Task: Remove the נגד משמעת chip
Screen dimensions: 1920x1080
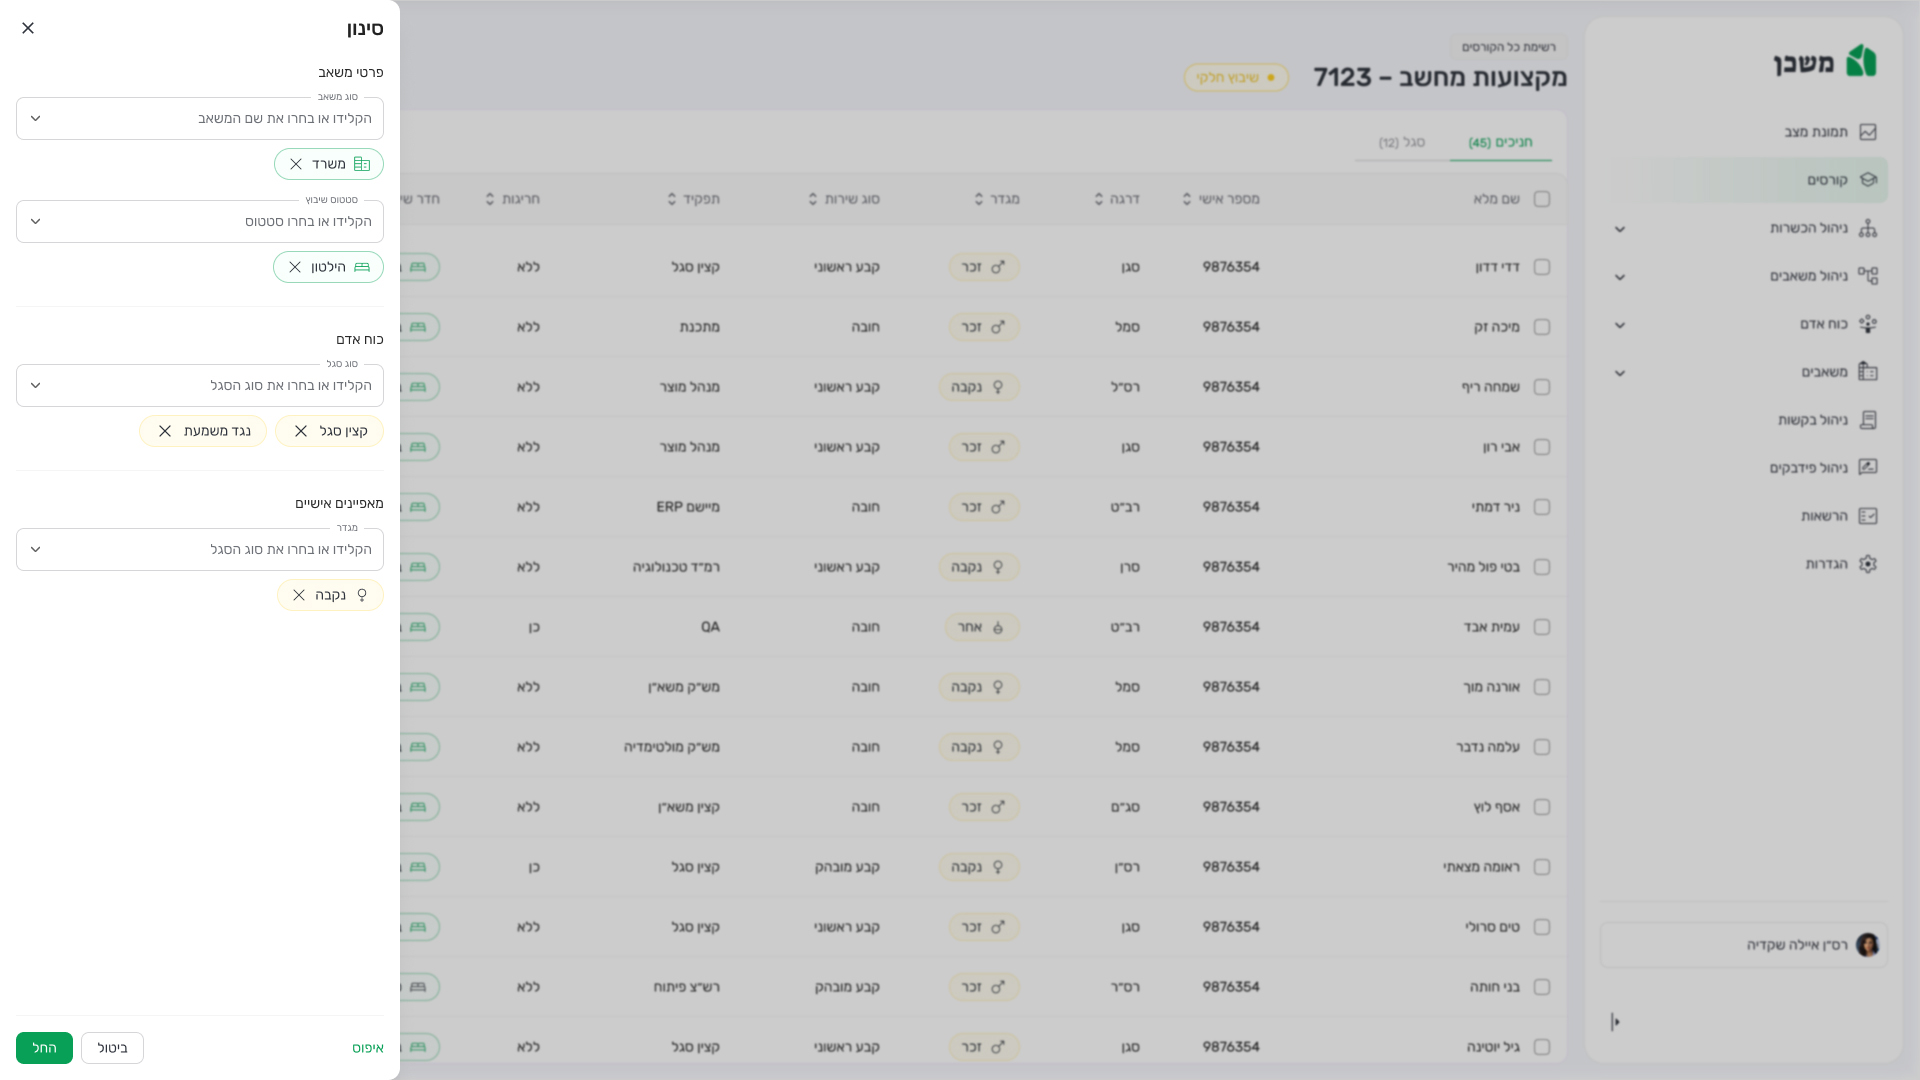Action: click(165, 431)
